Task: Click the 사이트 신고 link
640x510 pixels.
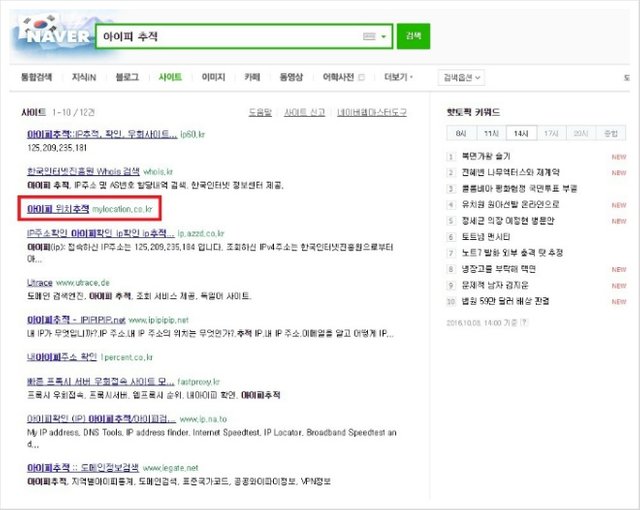Action: tap(304, 112)
